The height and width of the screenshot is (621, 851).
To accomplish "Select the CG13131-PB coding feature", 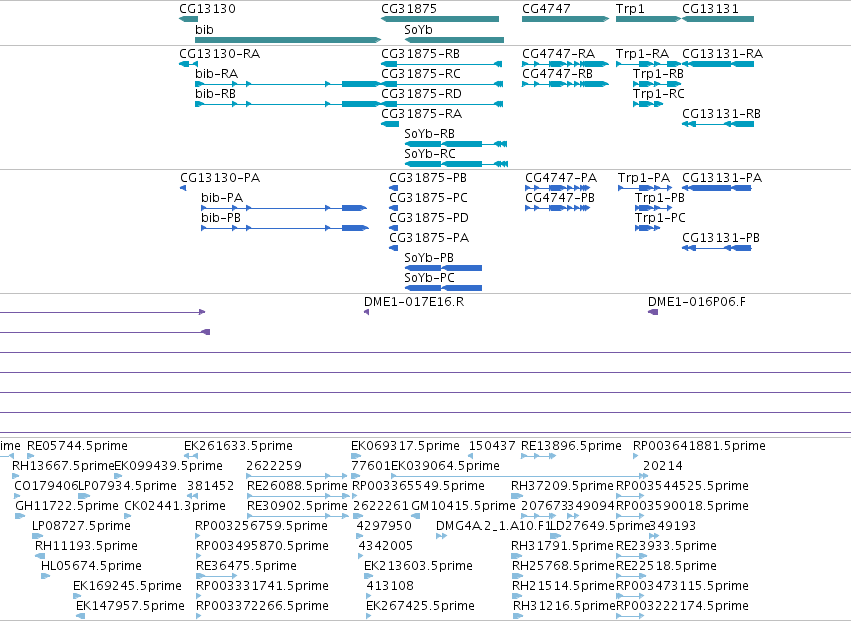I will [x=717, y=248].
